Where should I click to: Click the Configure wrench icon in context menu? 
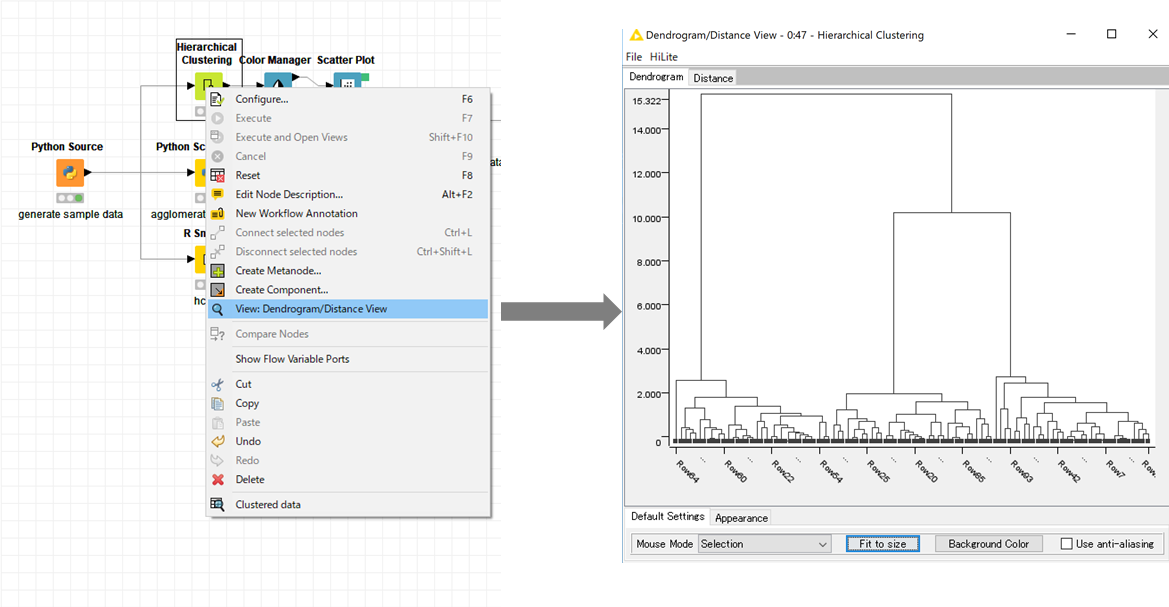point(217,99)
